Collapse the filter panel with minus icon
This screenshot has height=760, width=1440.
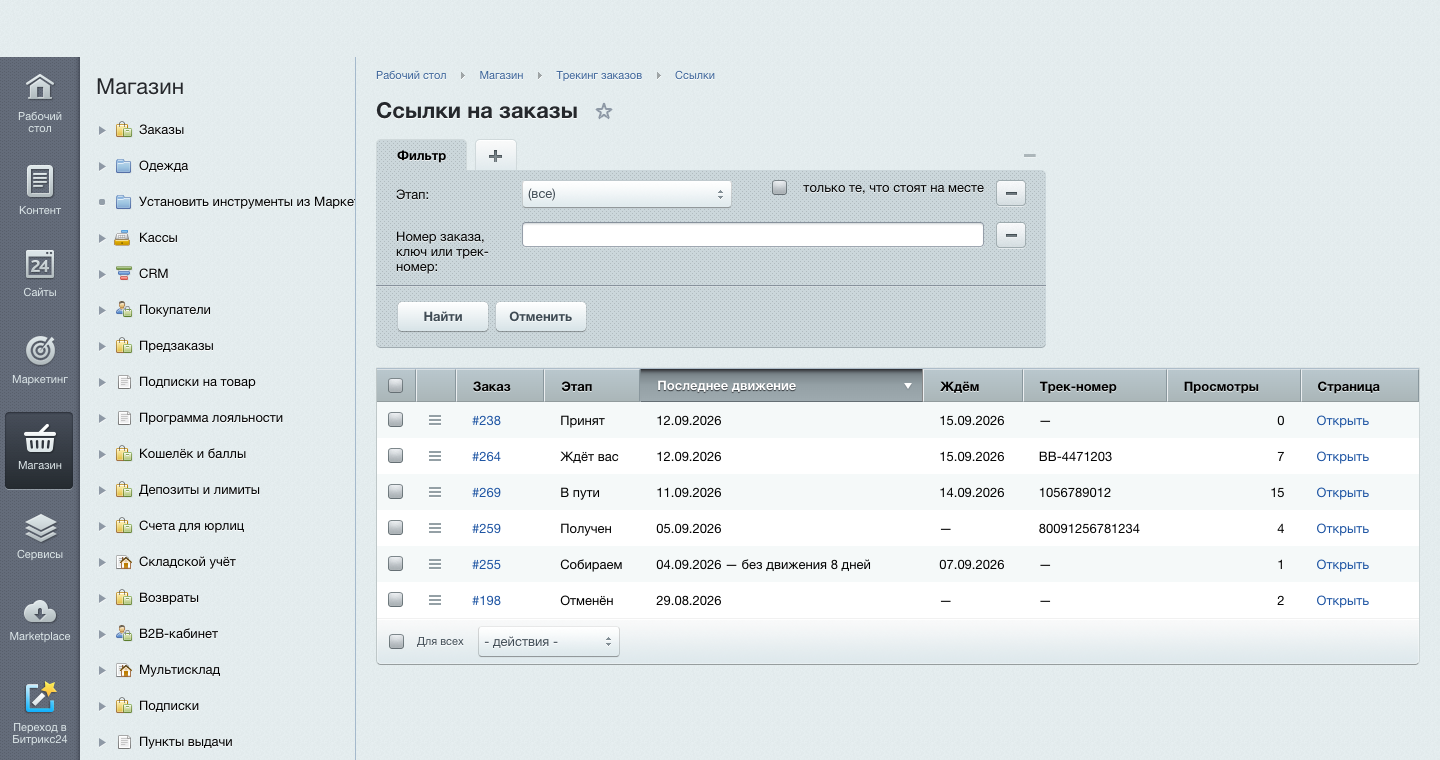click(1030, 155)
